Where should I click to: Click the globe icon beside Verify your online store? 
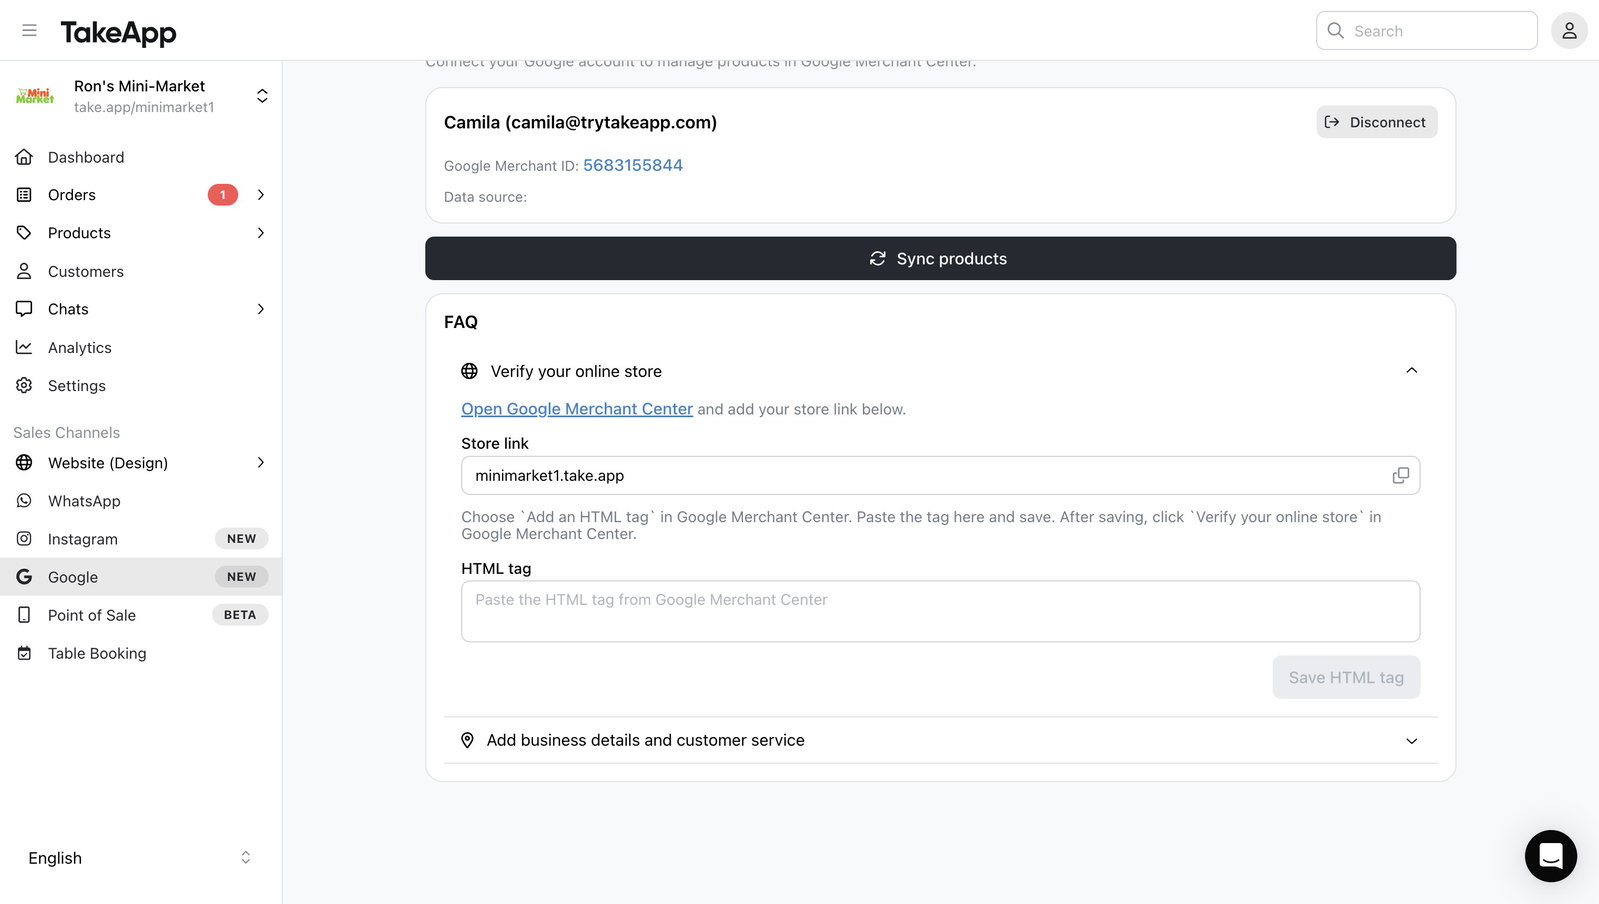[469, 371]
